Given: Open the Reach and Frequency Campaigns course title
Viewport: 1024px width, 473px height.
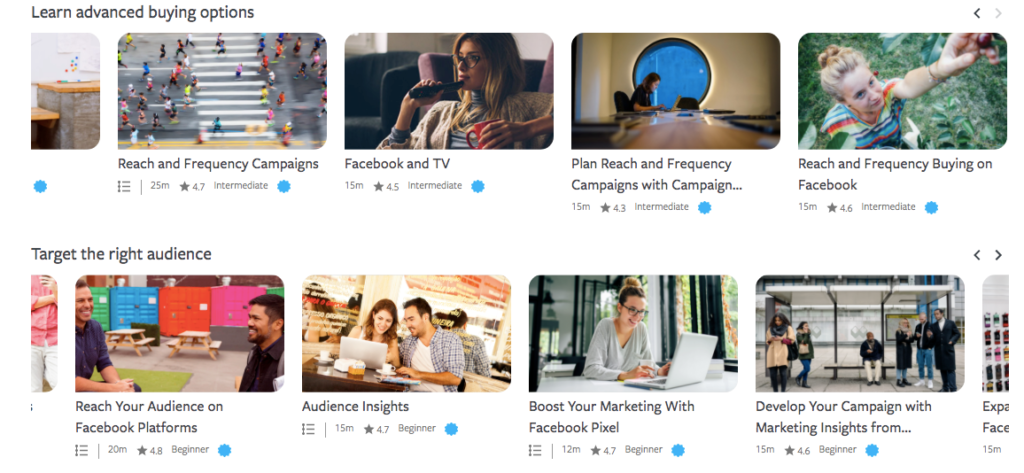Looking at the screenshot, I should click(x=218, y=163).
